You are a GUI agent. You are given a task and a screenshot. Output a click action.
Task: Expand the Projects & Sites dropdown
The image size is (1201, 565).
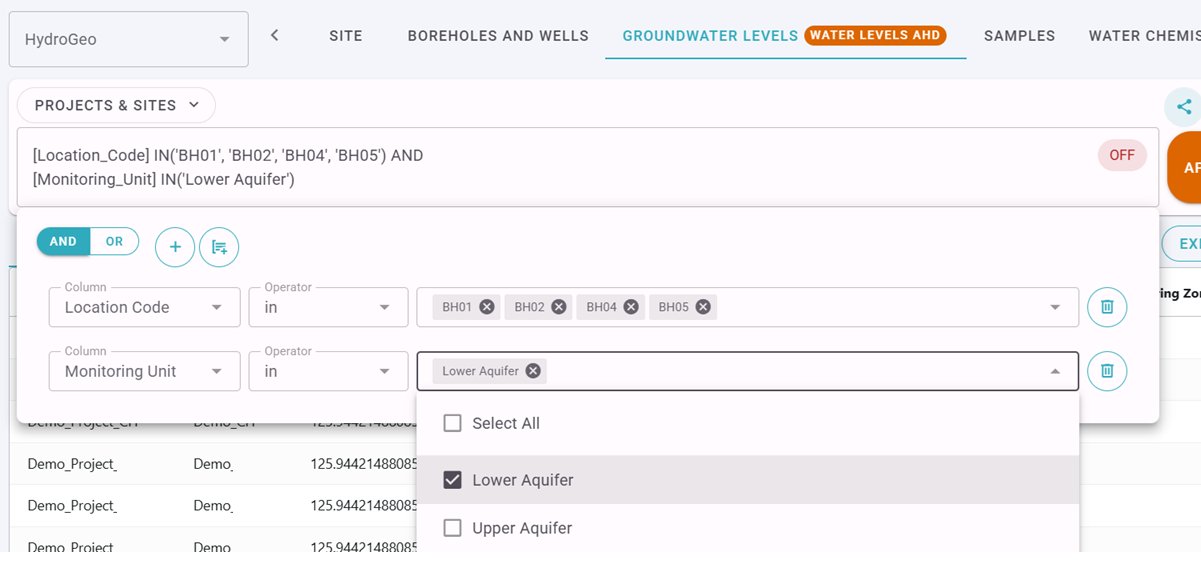[116, 105]
